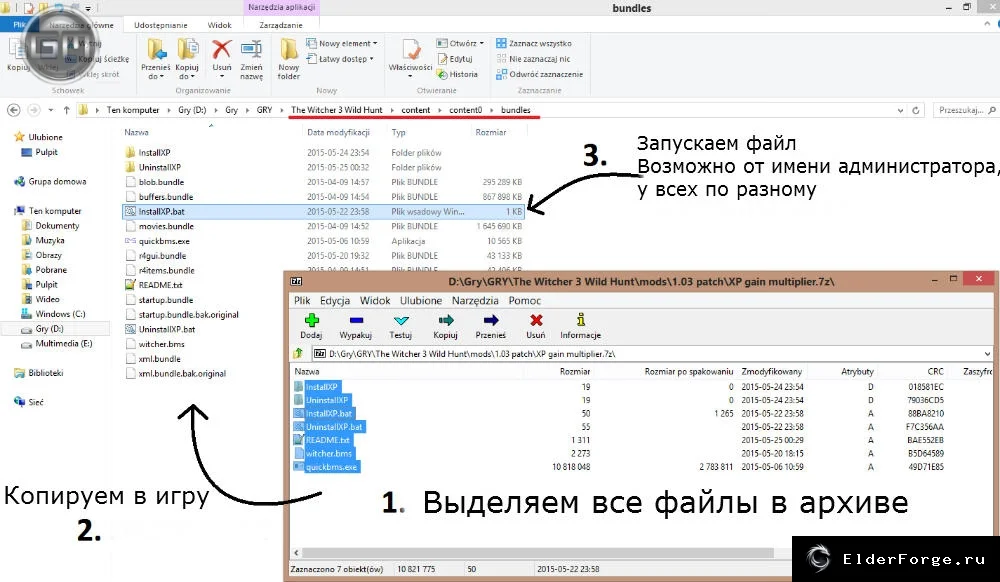
Task: Click the Przenieś do icon in Explorer ribbon
Action: tap(156, 49)
